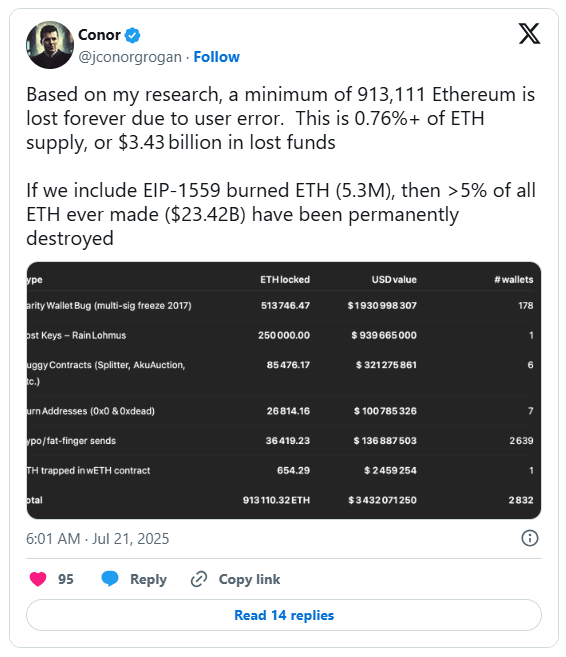The image size is (566, 657).
Task: Click the Conor display name
Action: 99,35
